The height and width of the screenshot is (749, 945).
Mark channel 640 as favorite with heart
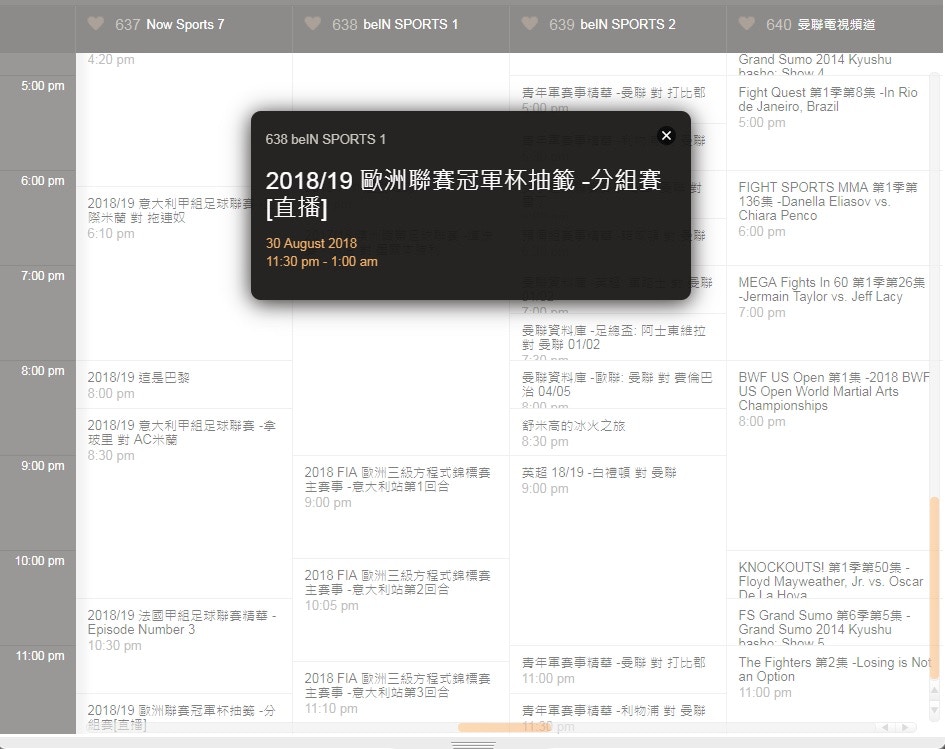click(747, 24)
